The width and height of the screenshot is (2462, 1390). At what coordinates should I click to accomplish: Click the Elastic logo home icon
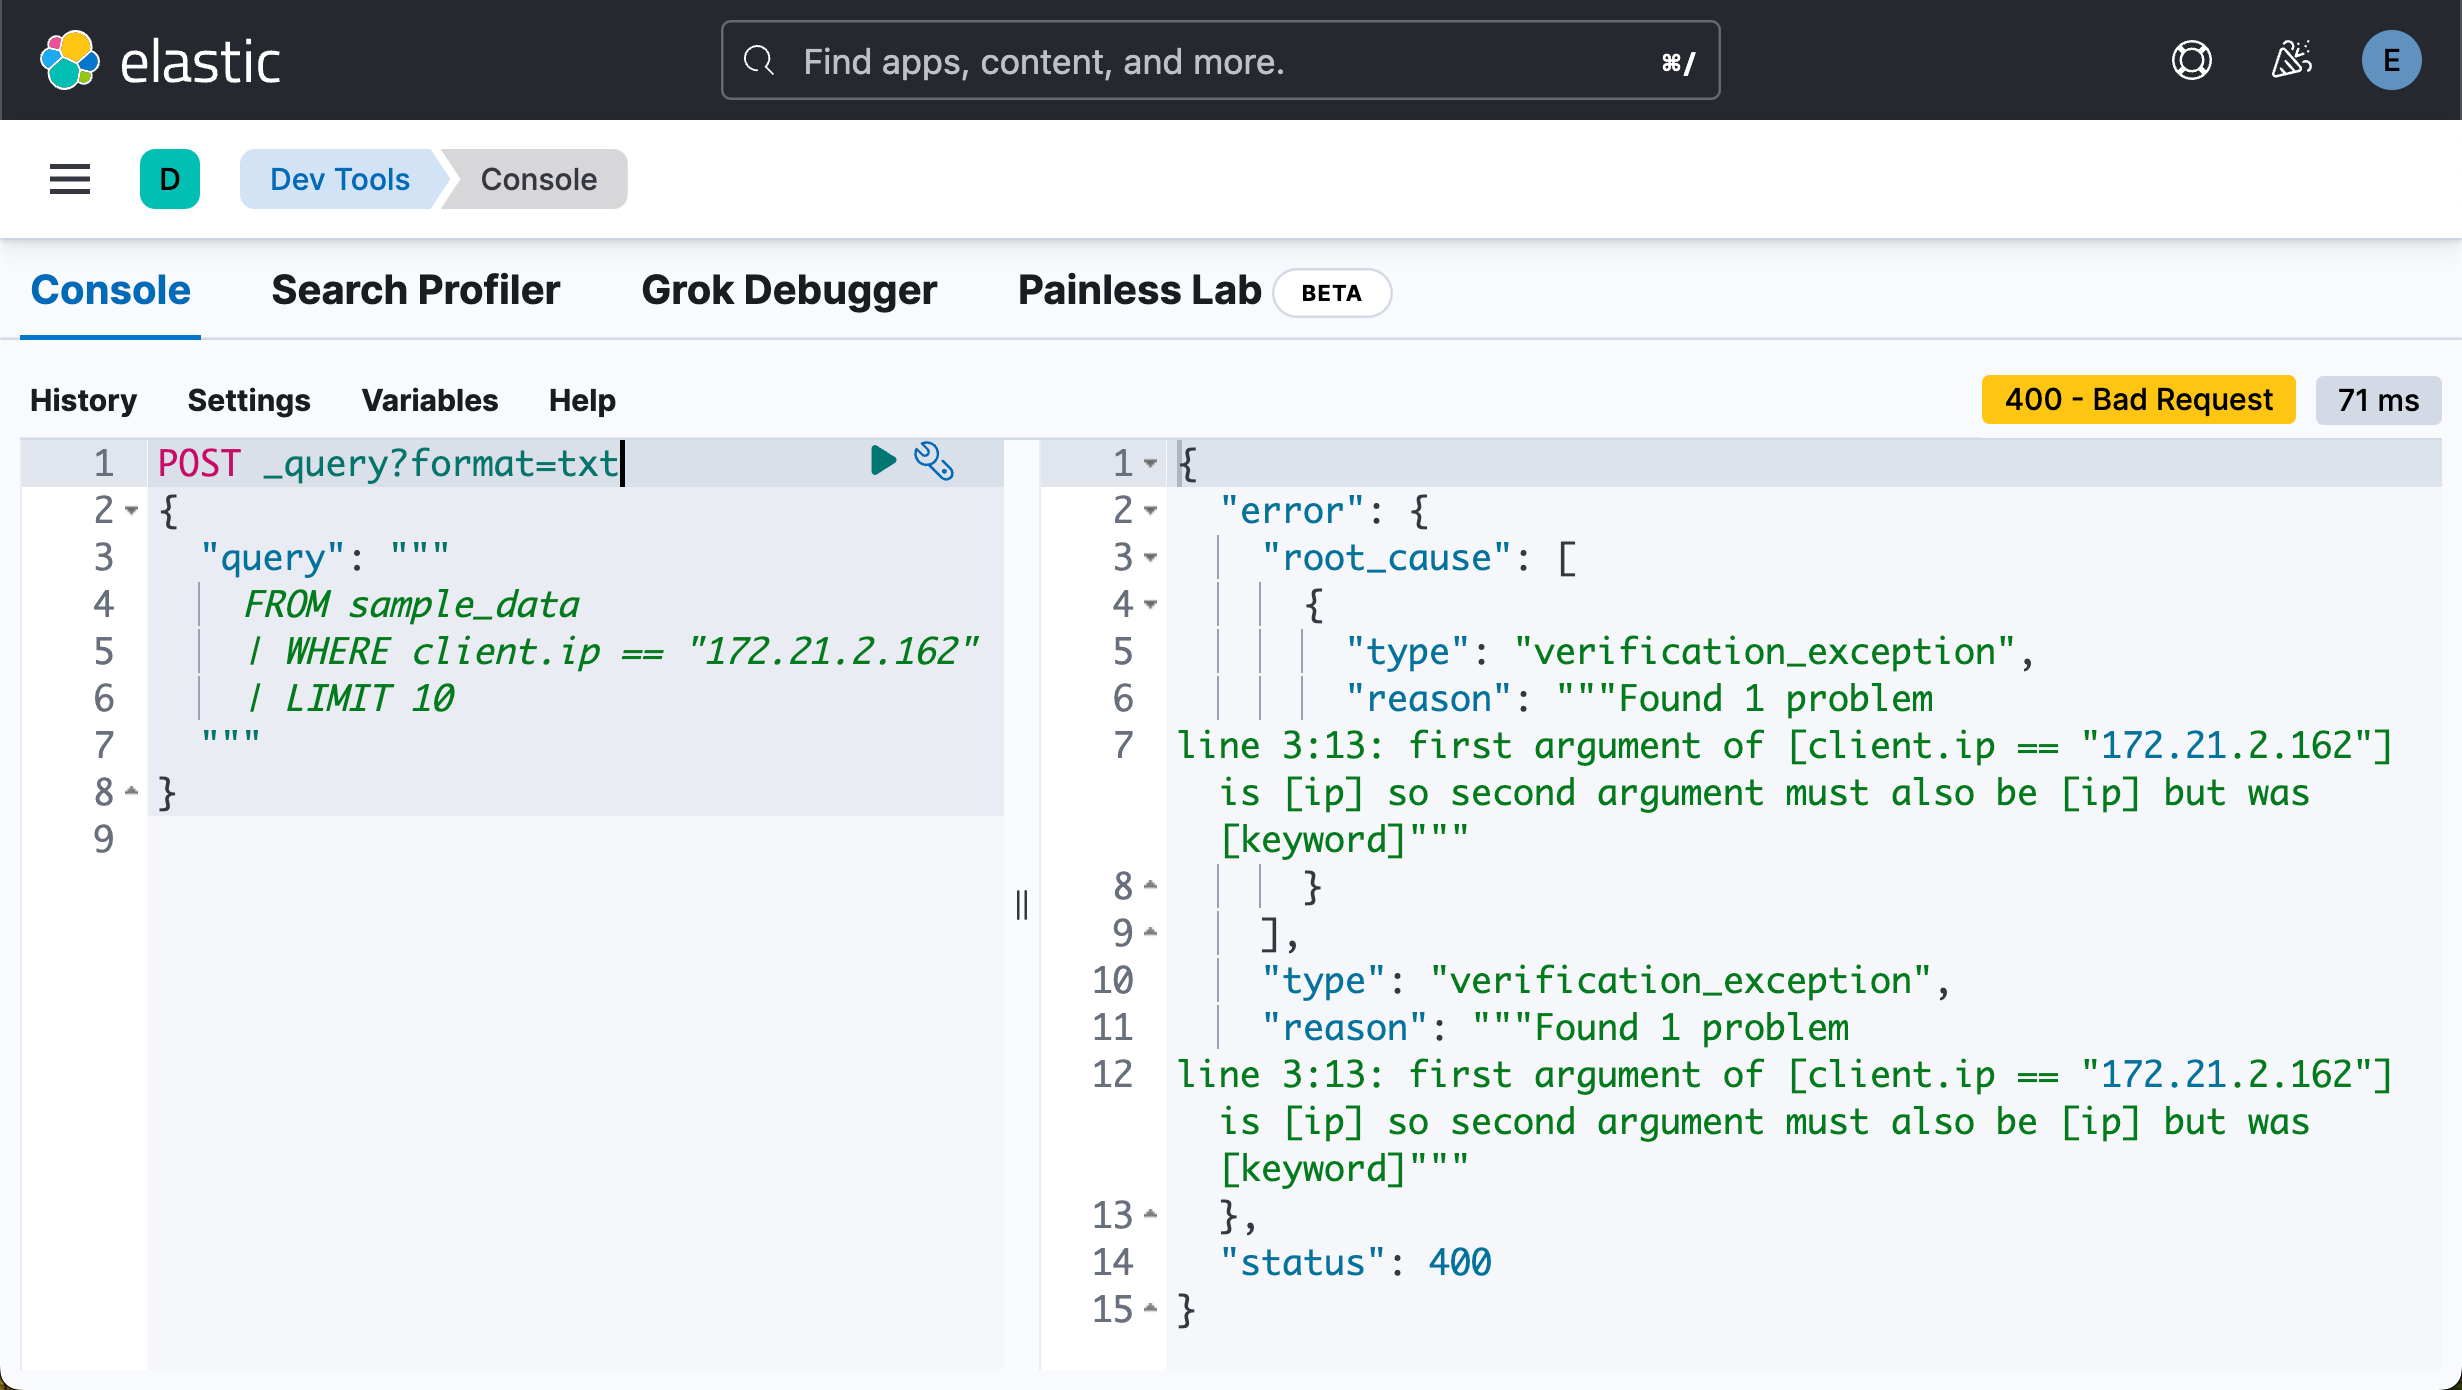[70, 61]
